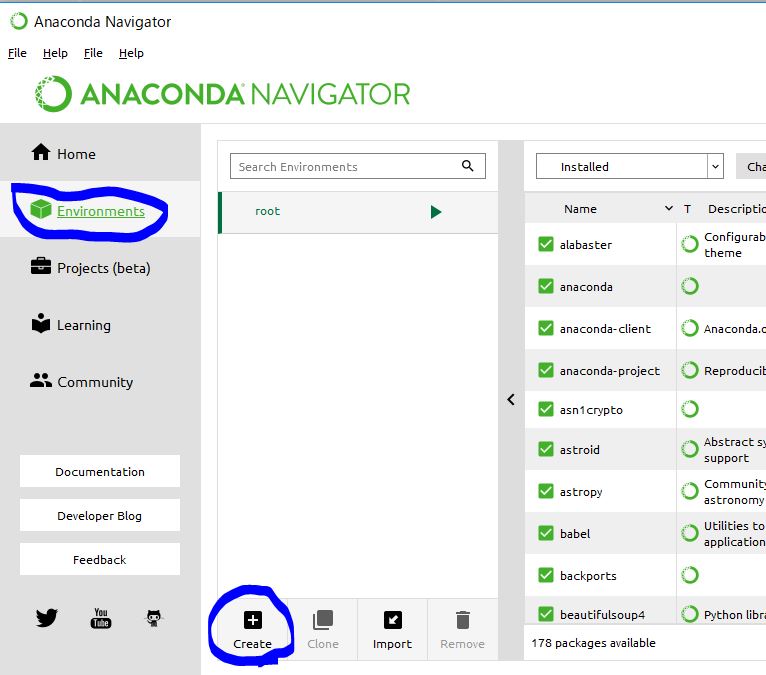Image resolution: width=766 pixels, height=675 pixels.
Task: Click the Projects briefcase icon
Action: [41, 266]
